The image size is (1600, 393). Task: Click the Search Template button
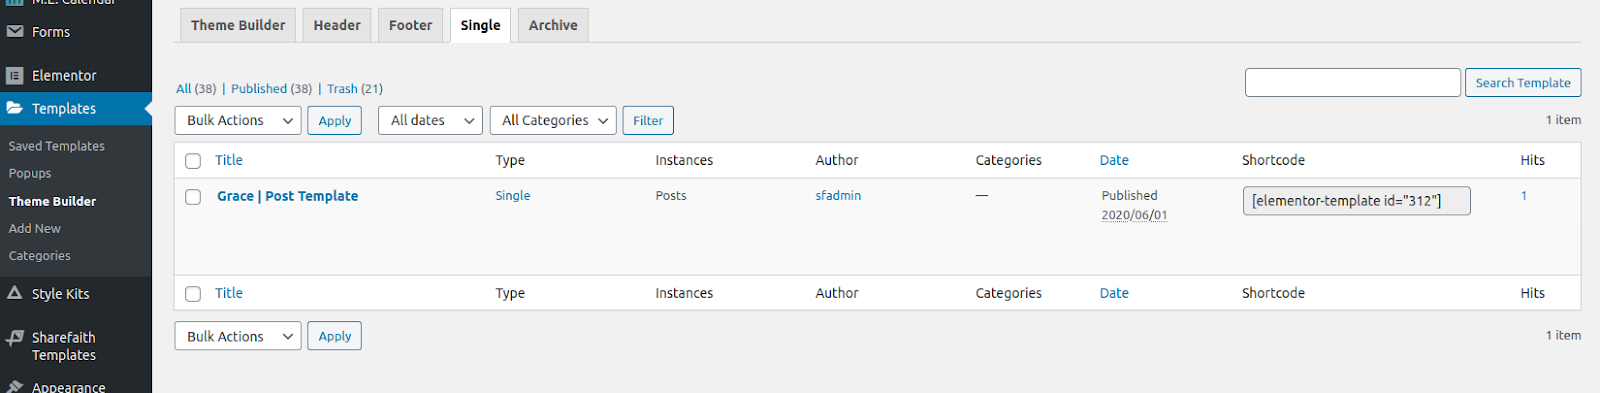pyautogui.click(x=1523, y=82)
